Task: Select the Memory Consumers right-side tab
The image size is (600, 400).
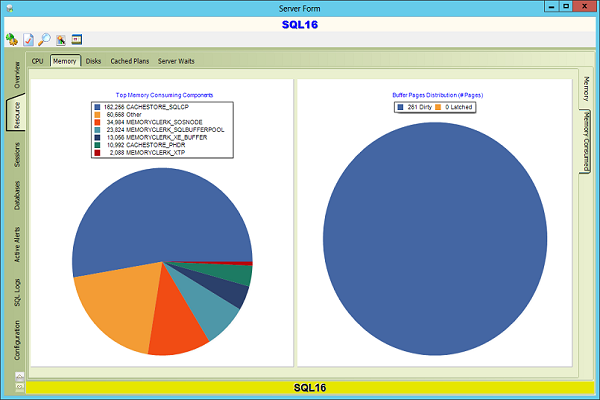Action: coord(585,140)
